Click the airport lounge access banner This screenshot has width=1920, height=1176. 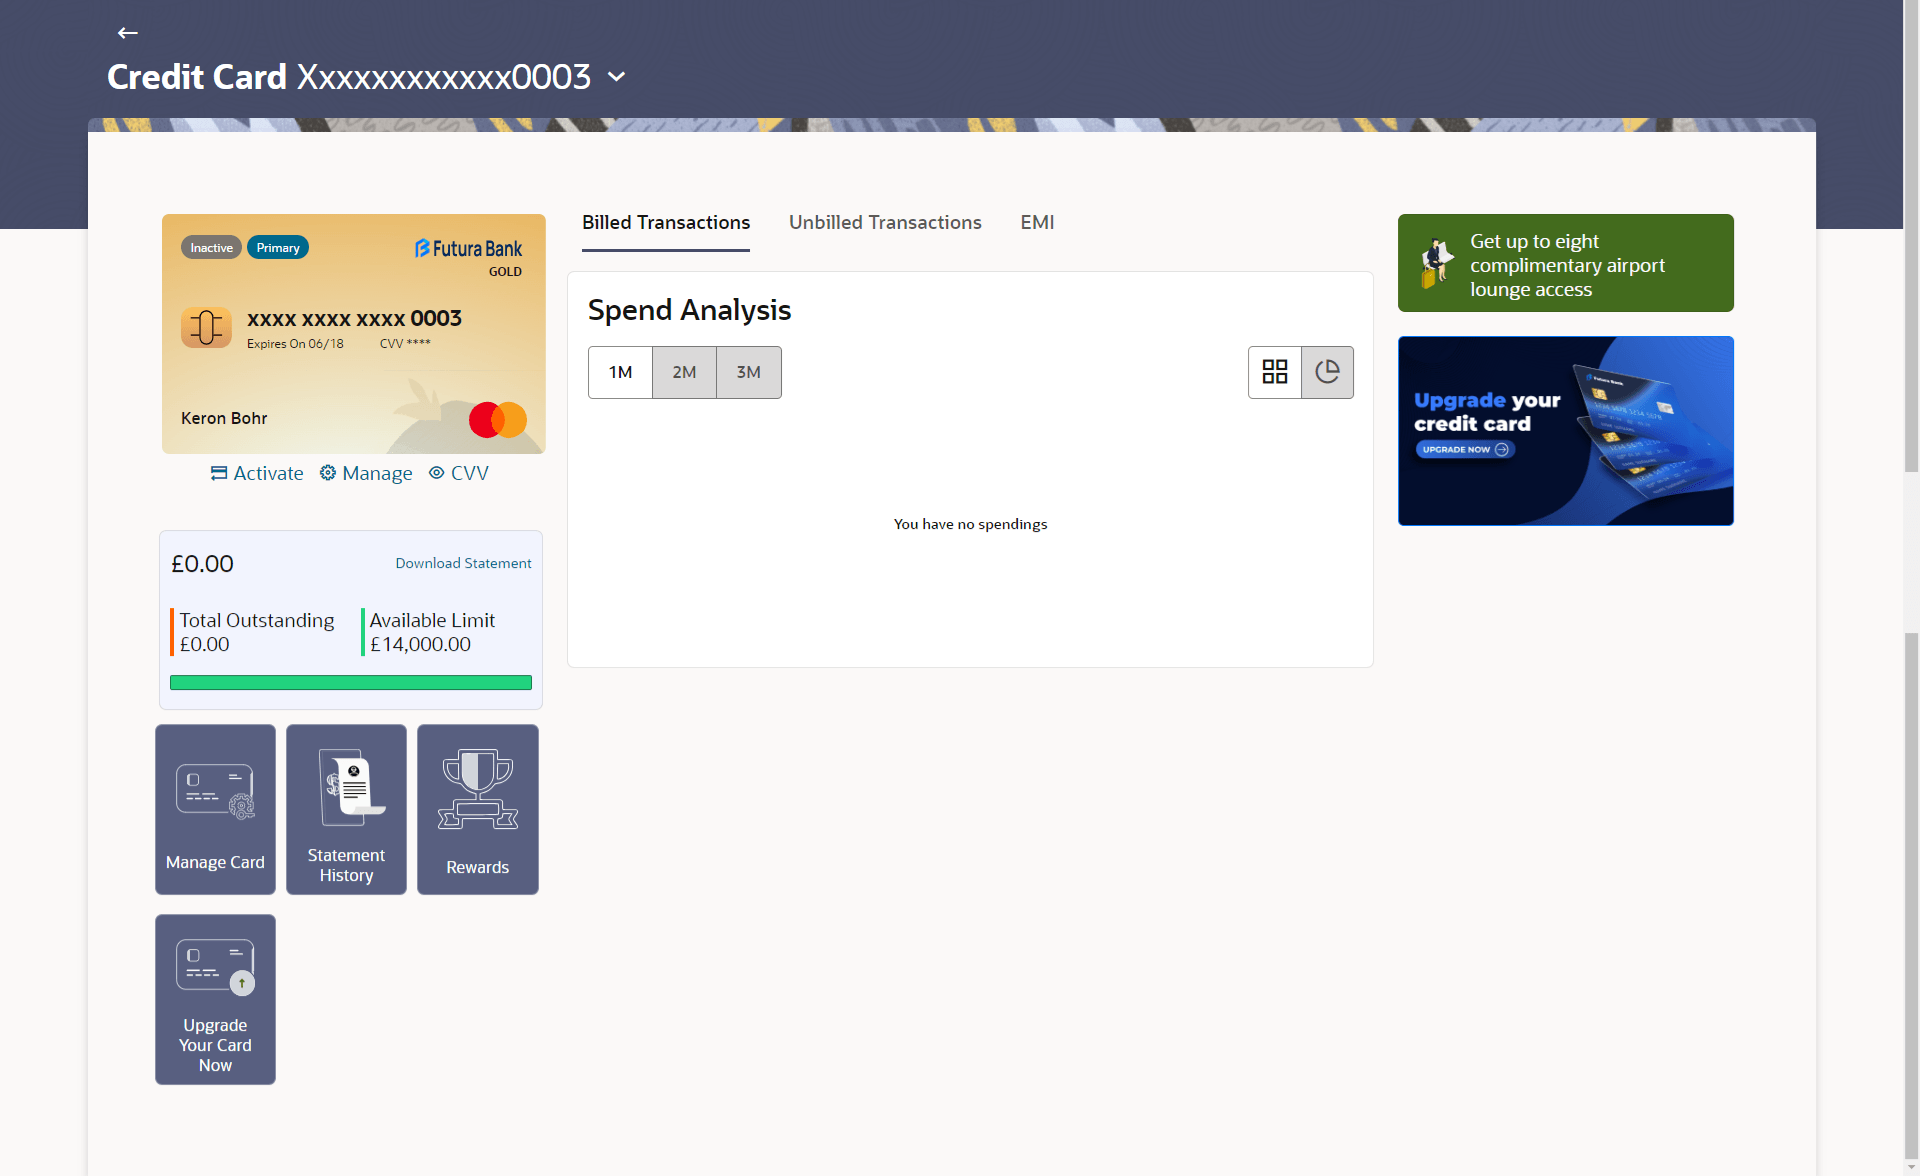1565,264
